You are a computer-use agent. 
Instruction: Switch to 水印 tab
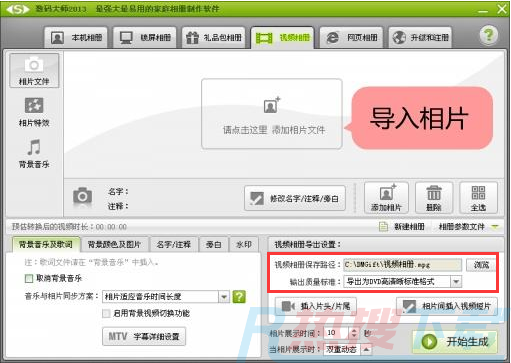(244, 244)
